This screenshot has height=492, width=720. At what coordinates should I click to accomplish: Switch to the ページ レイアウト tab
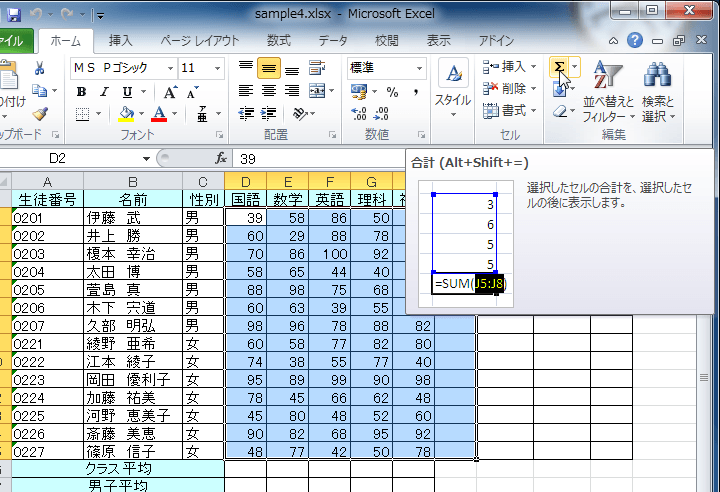coord(200,41)
